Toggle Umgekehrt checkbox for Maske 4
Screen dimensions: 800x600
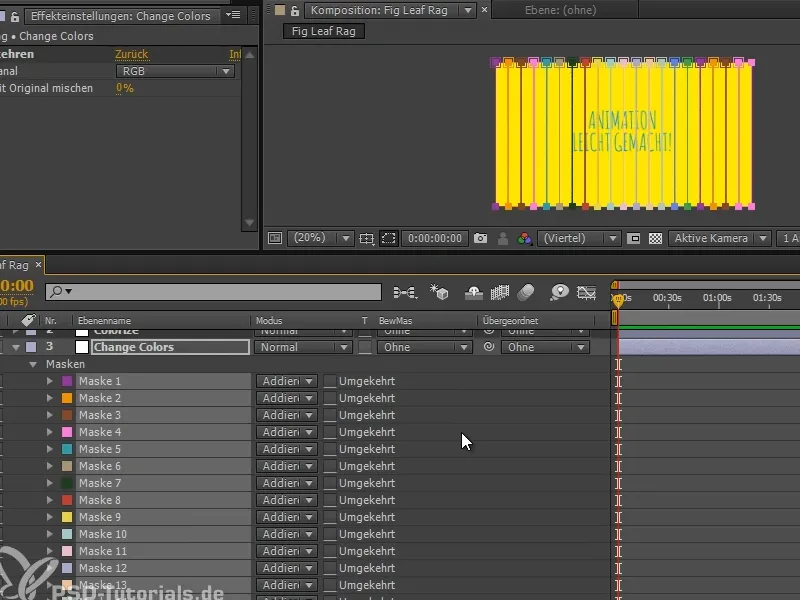click(x=330, y=432)
